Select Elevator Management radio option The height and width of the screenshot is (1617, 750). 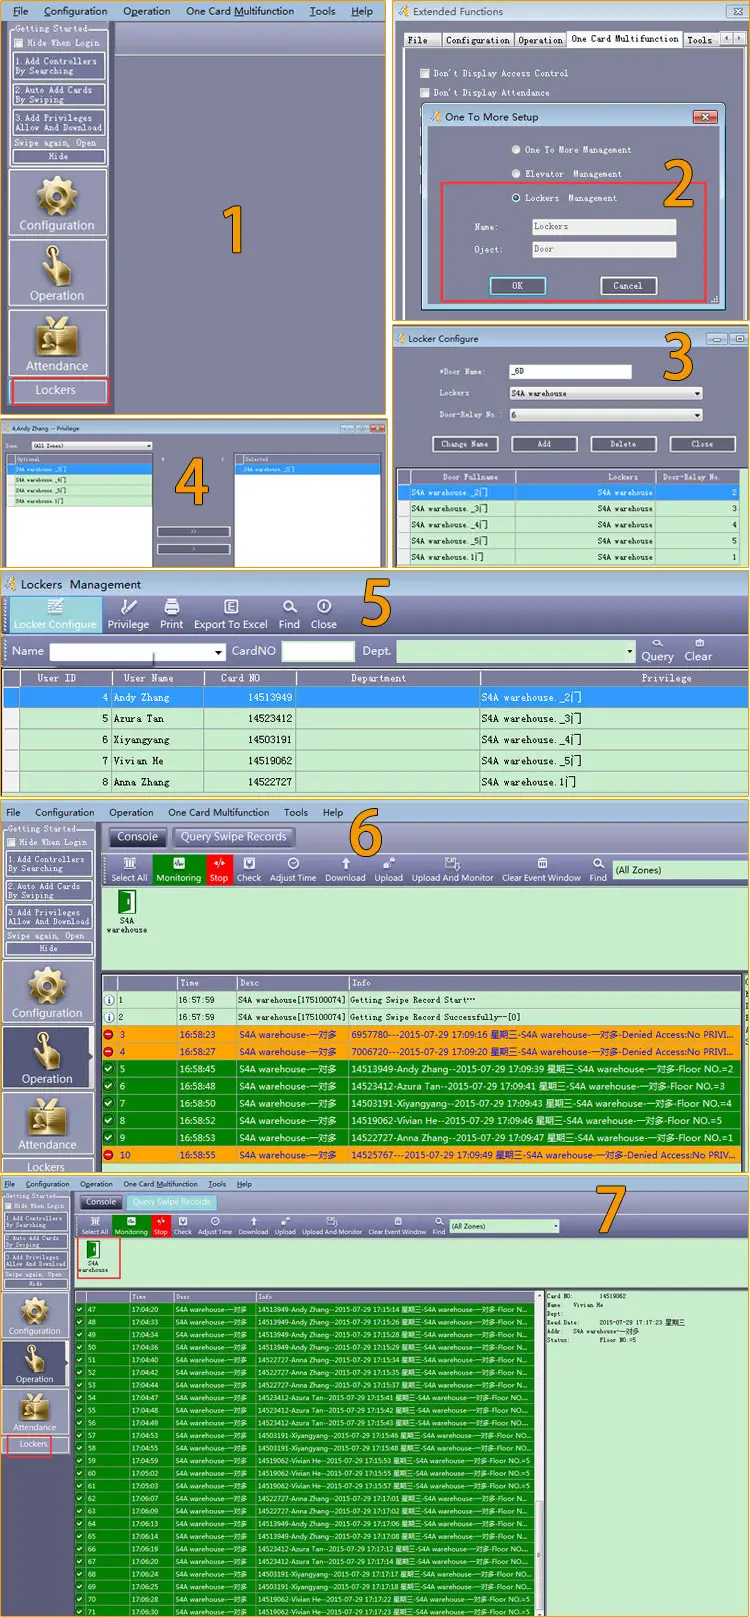516,174
